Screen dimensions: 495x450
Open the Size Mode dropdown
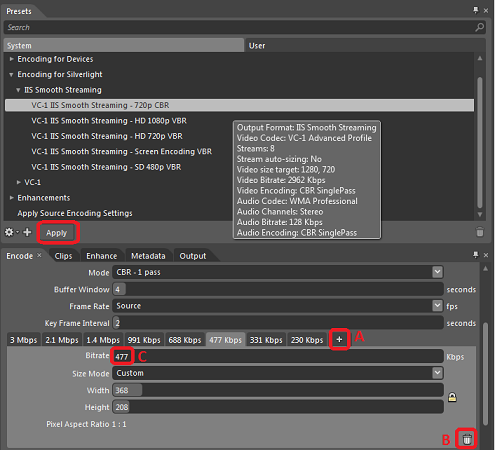437,373
